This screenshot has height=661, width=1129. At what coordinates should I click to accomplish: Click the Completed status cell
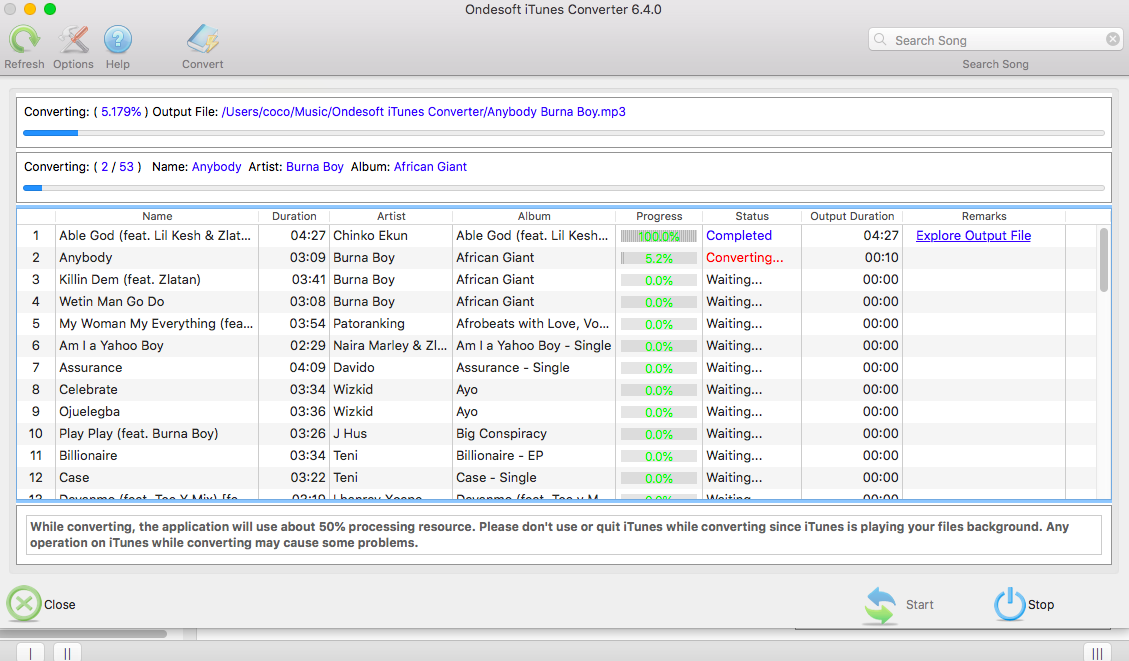pos(752,235)
